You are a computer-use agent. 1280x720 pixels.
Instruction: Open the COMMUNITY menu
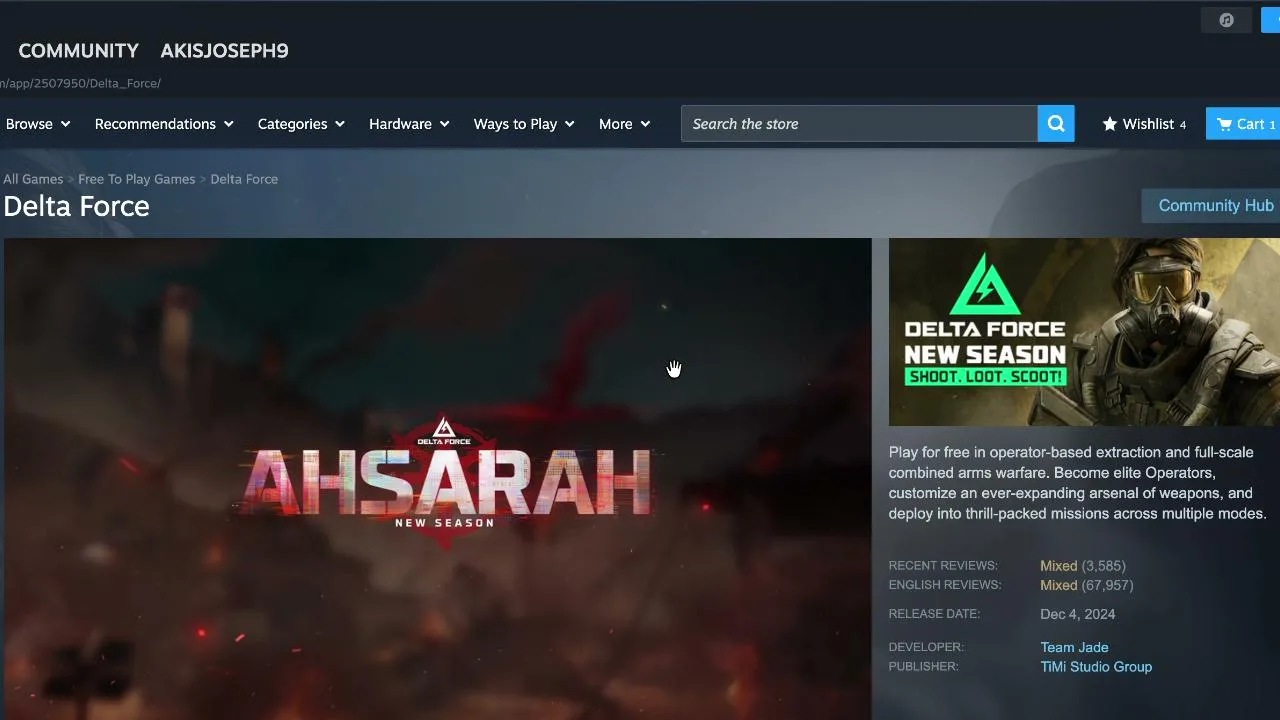tap(78, 51)
